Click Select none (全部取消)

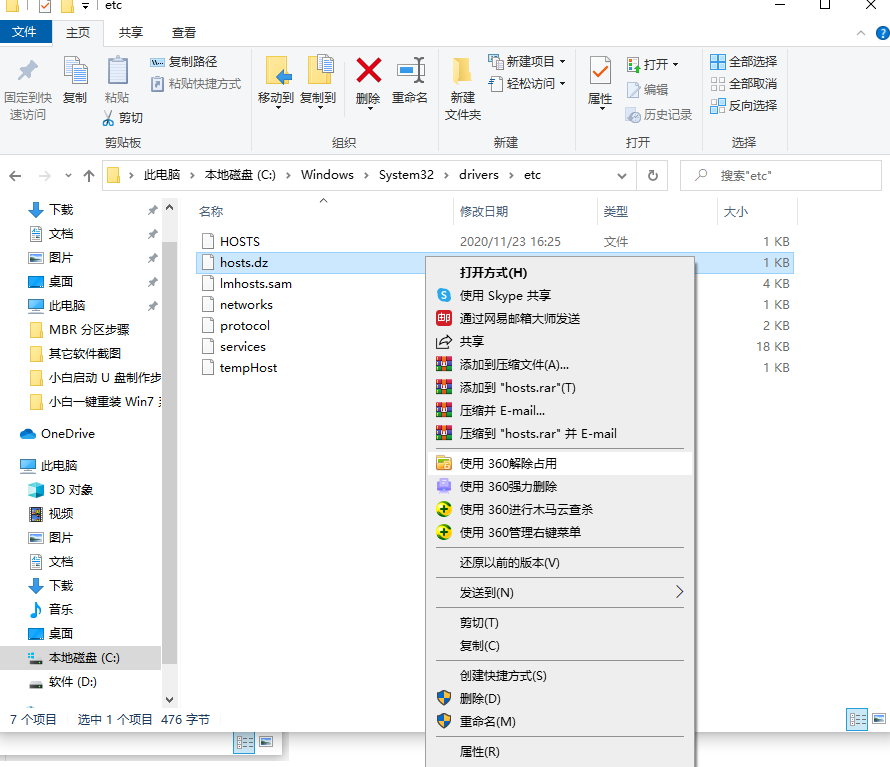(x=744, y=83)
